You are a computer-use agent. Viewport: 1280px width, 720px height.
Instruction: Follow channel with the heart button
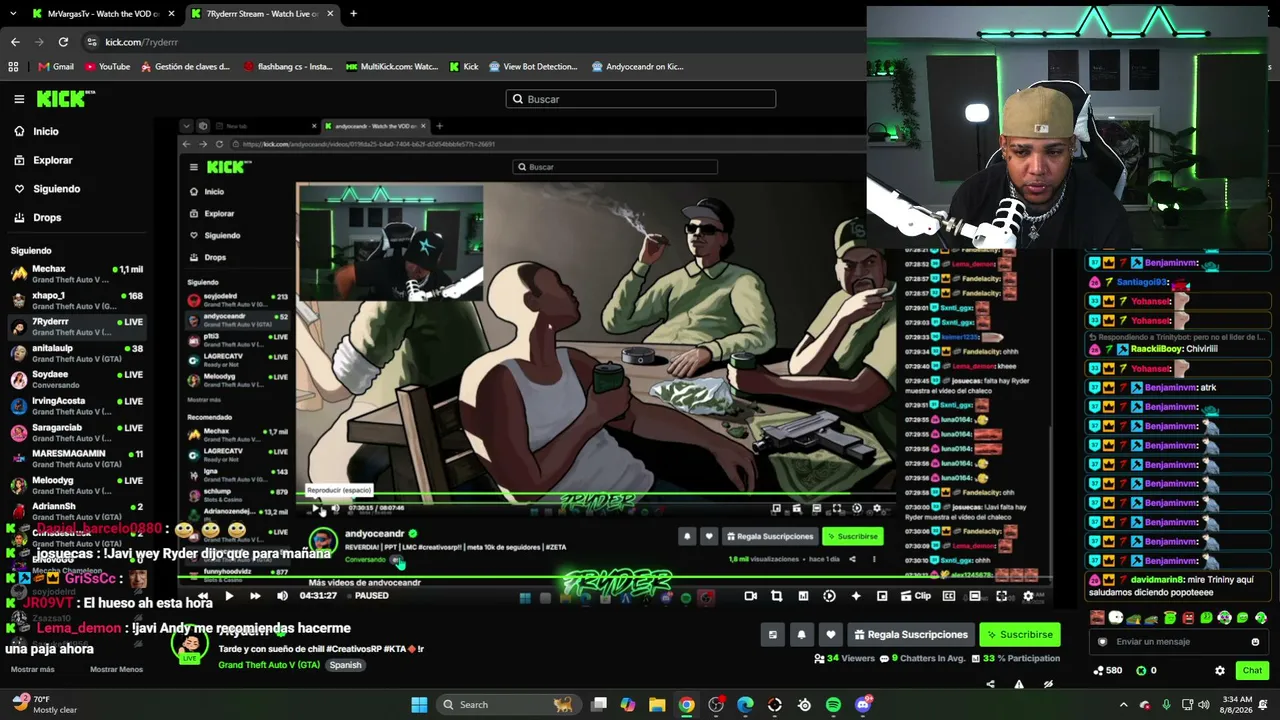coord(830,635)
